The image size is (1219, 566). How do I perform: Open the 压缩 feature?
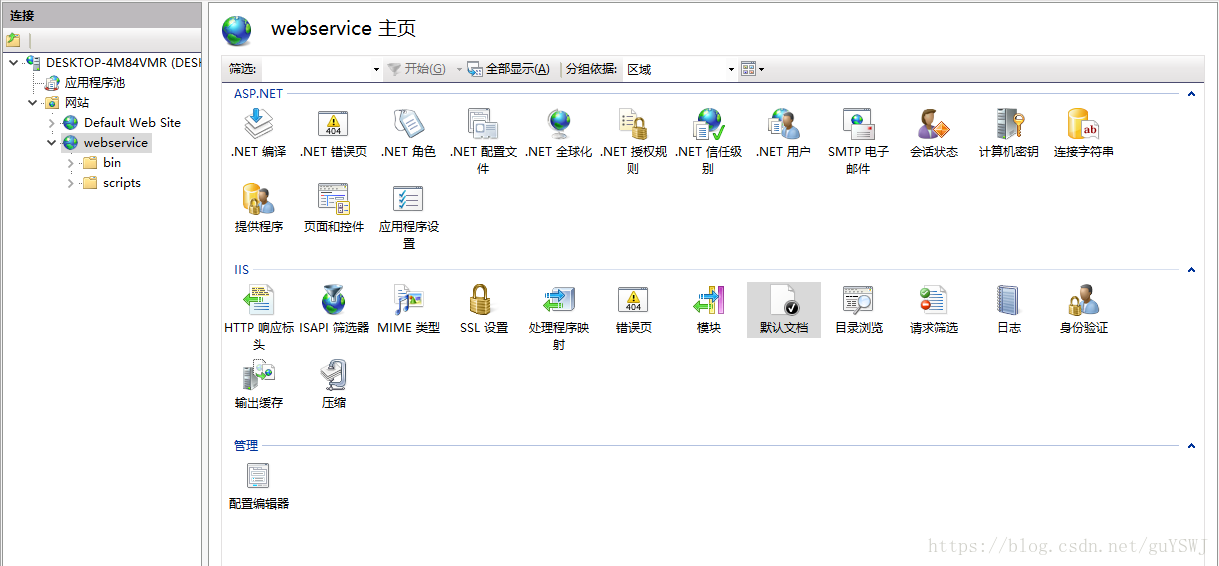point(333,384)
